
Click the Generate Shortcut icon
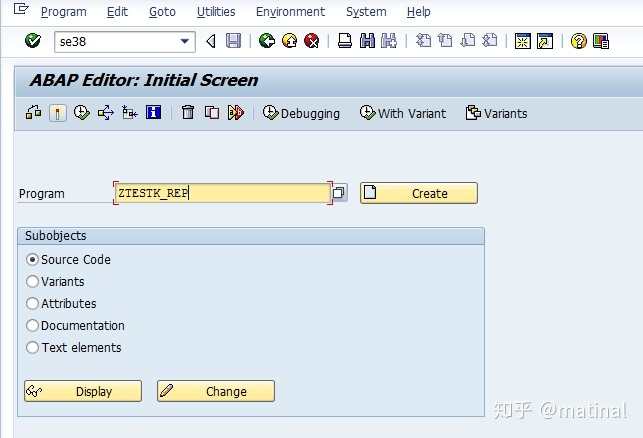[545, 41]
